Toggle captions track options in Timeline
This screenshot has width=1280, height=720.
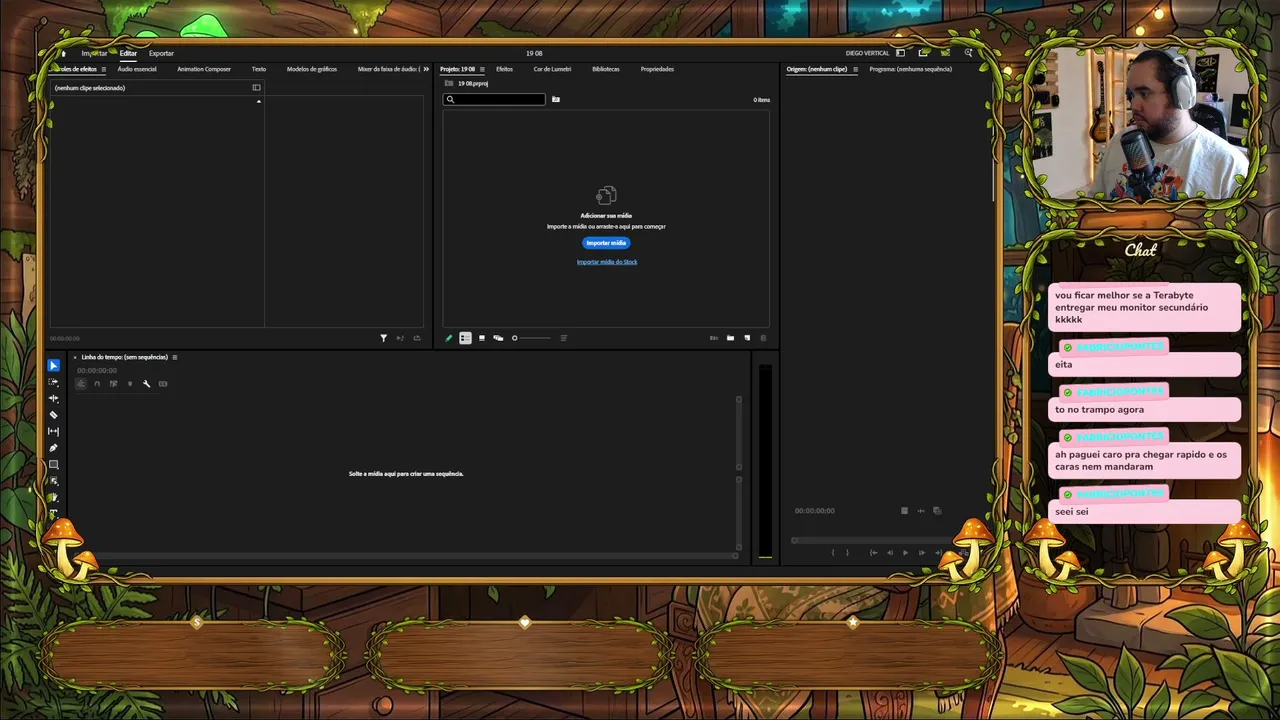coord(163,384)
